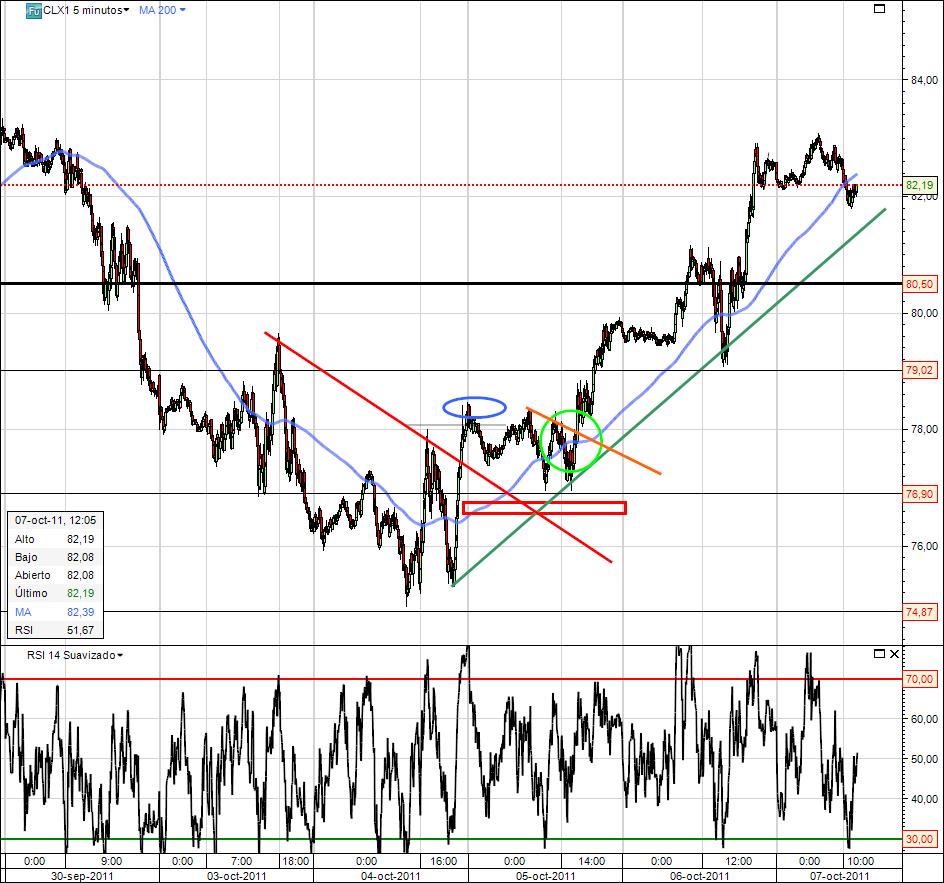Screen dimensions: 944x883
Task: Click the 76,00 price axis value
Action: point(924,546)
